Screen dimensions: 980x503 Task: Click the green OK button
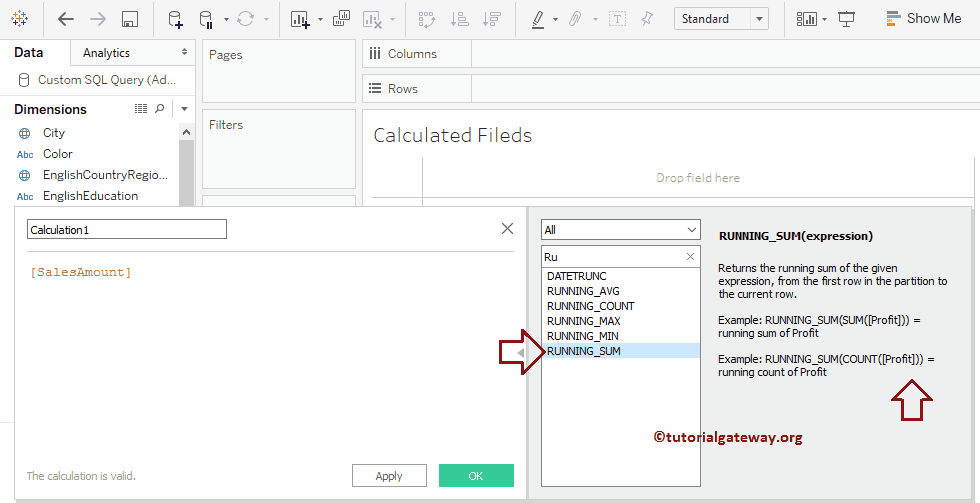coord(476,476)
